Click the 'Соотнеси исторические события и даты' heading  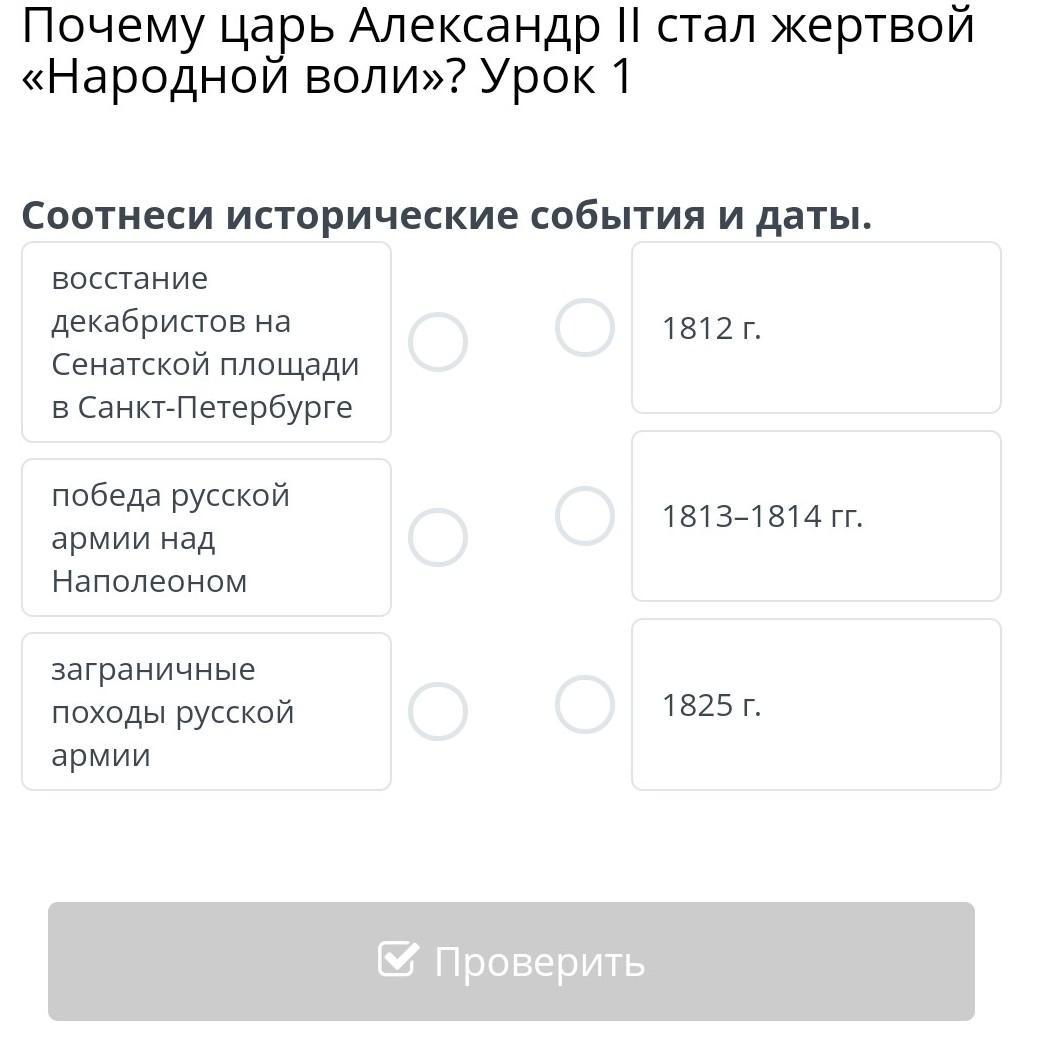click(x=447, y=216)
